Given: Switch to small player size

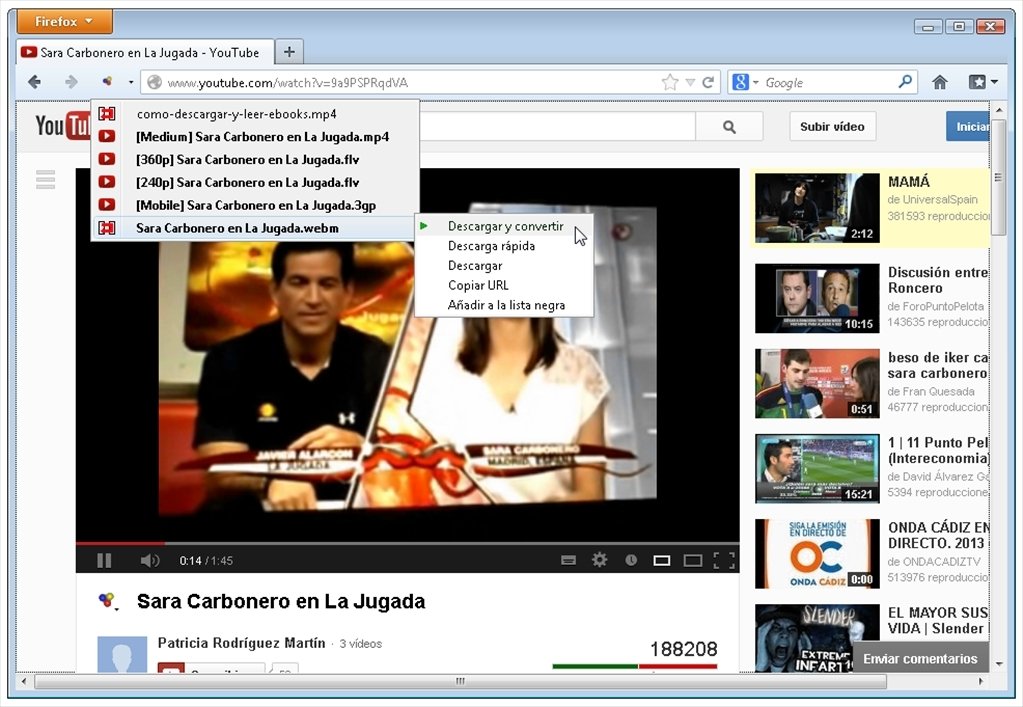Looking at the screenshot, I should [662, 560].
